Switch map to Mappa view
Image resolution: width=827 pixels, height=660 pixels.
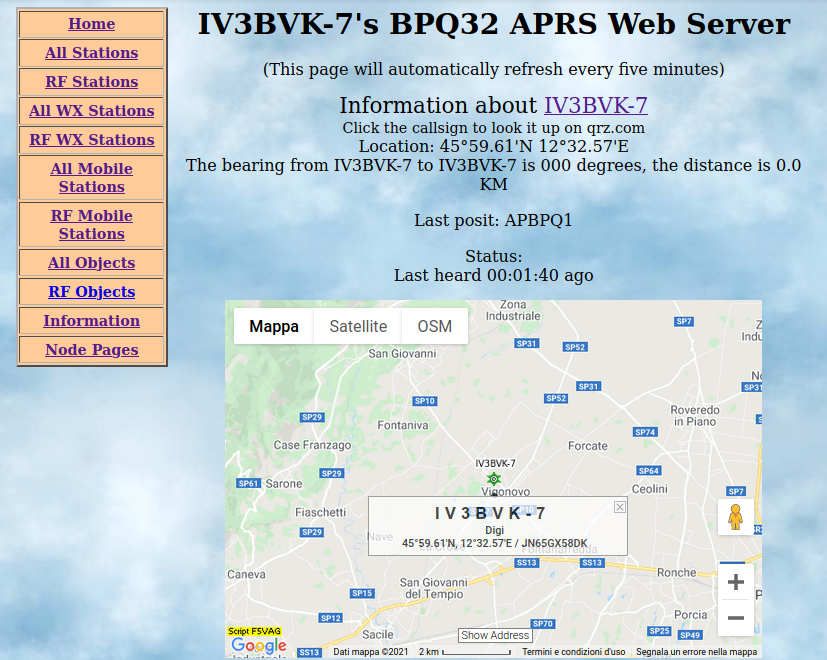click(274, 327)
